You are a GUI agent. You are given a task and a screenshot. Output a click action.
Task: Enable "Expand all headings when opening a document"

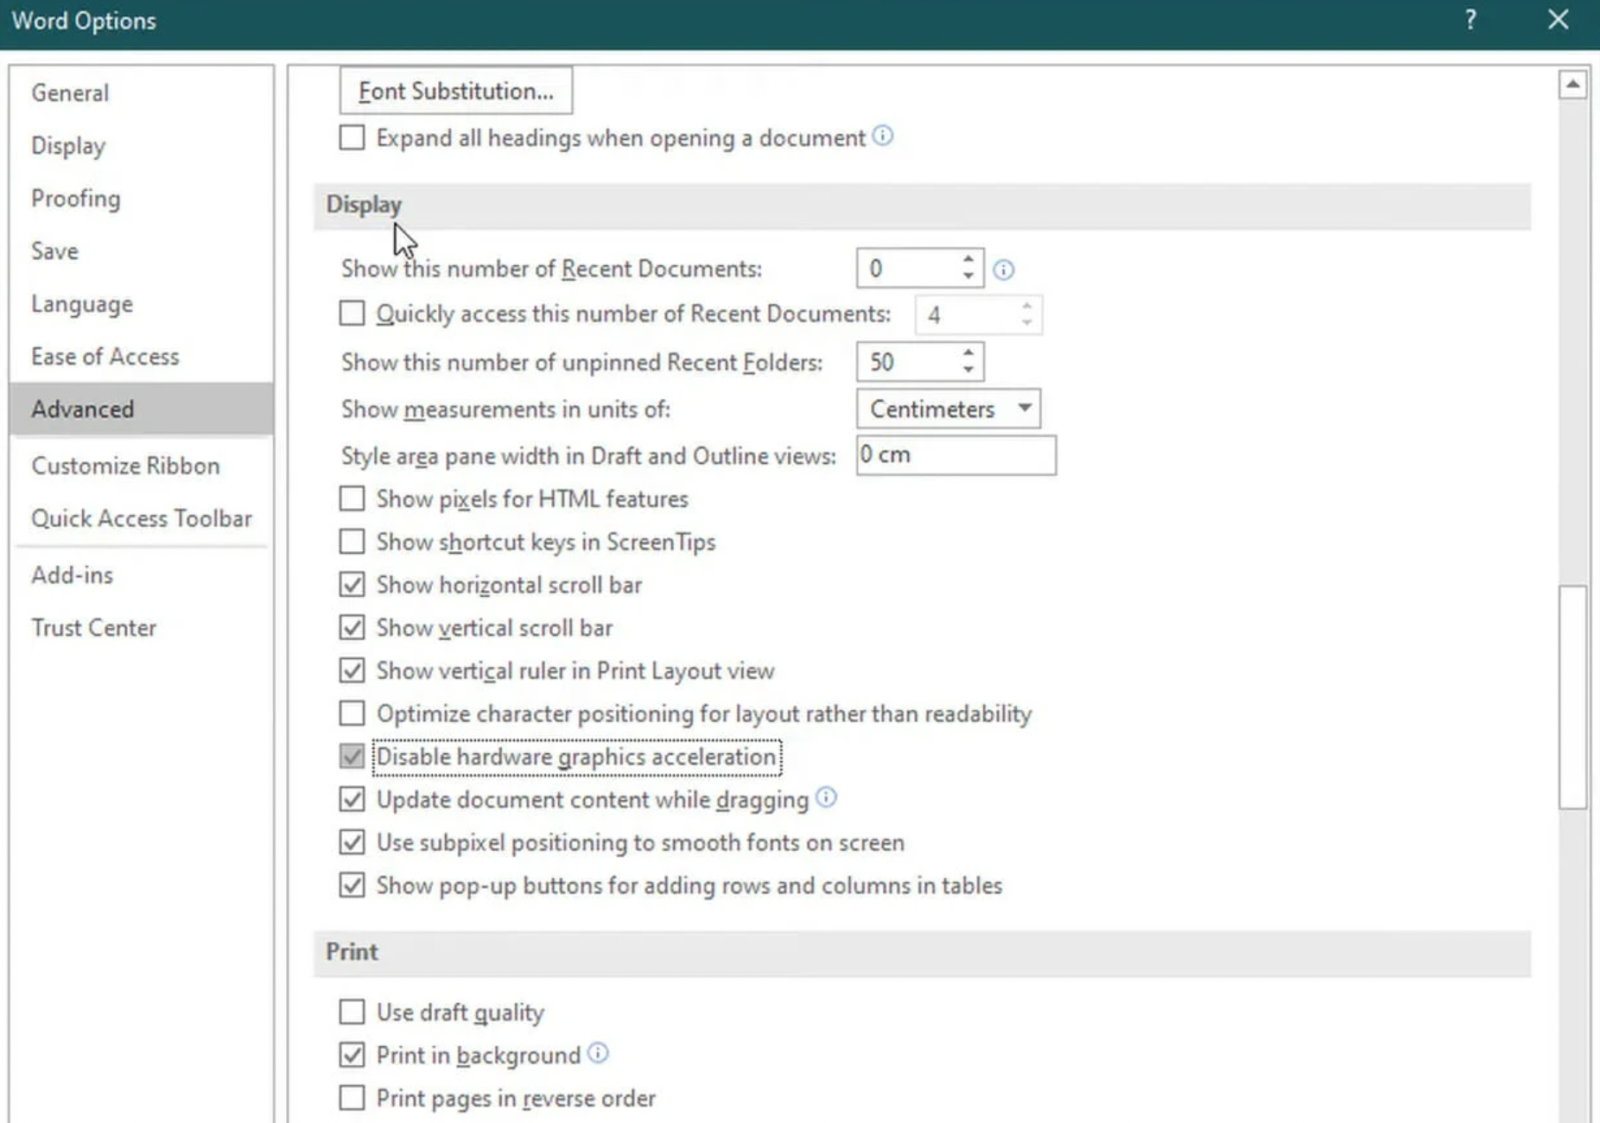coord(351,138)
